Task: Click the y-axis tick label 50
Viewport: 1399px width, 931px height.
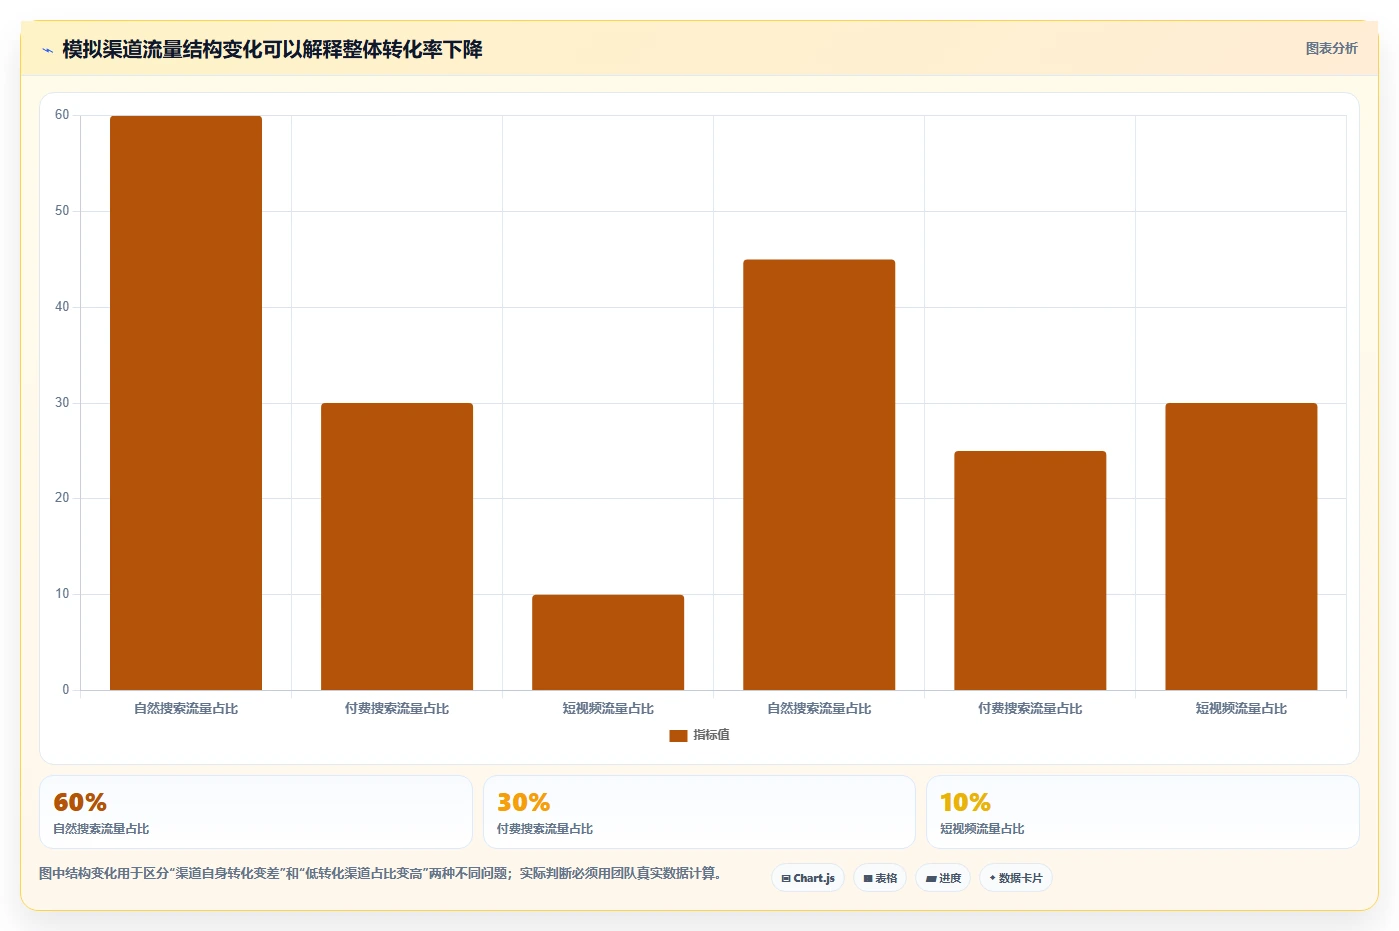Action: coord(62,211)
